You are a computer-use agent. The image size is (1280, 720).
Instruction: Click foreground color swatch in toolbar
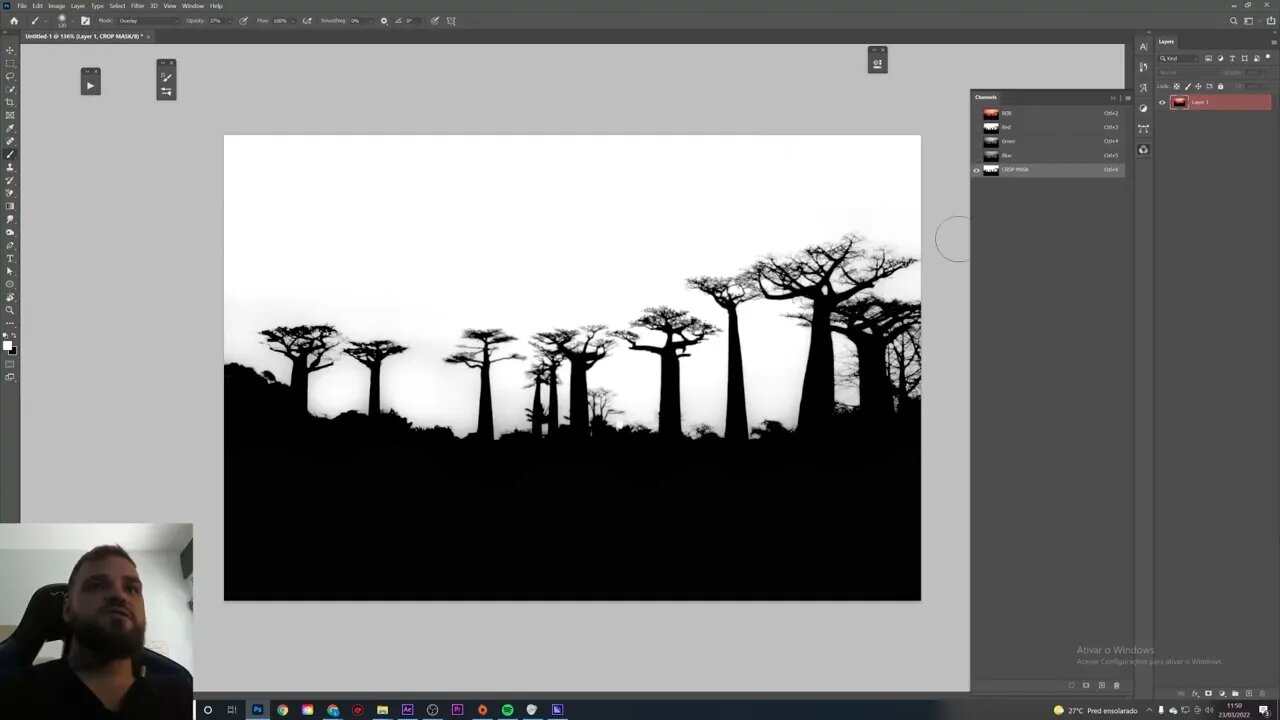[x=7, y=346]
